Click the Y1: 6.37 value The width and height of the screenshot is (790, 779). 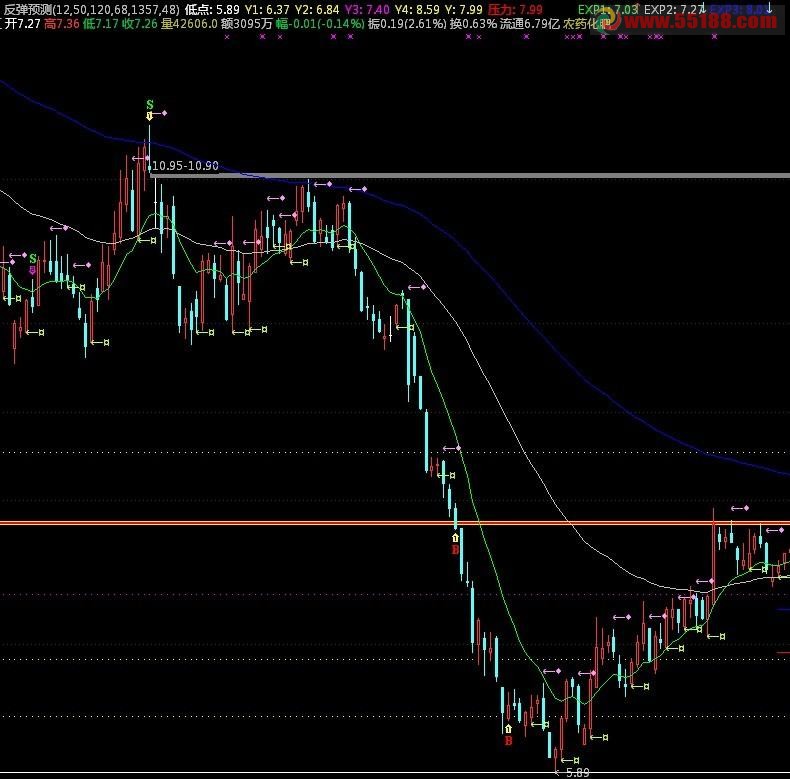click(x=267, y=10)
